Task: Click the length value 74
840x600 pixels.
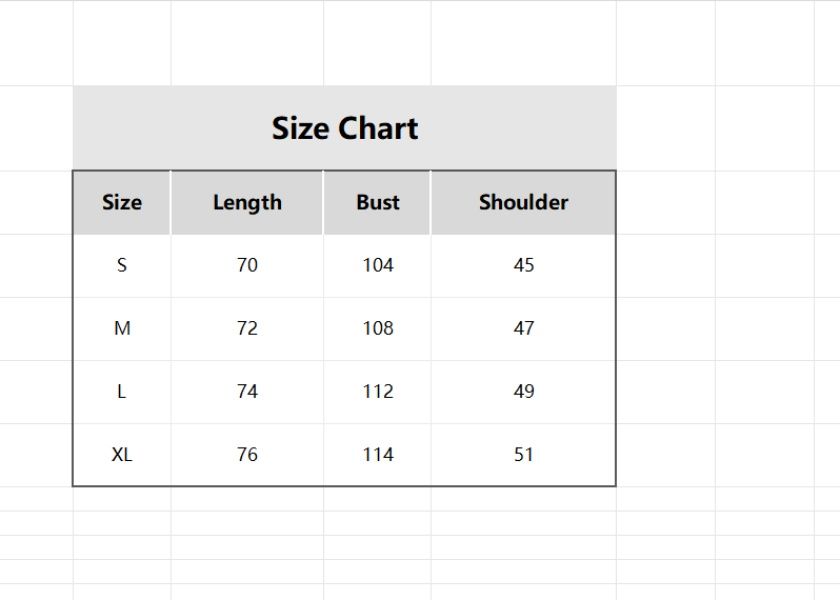Action: coord(247,391)
